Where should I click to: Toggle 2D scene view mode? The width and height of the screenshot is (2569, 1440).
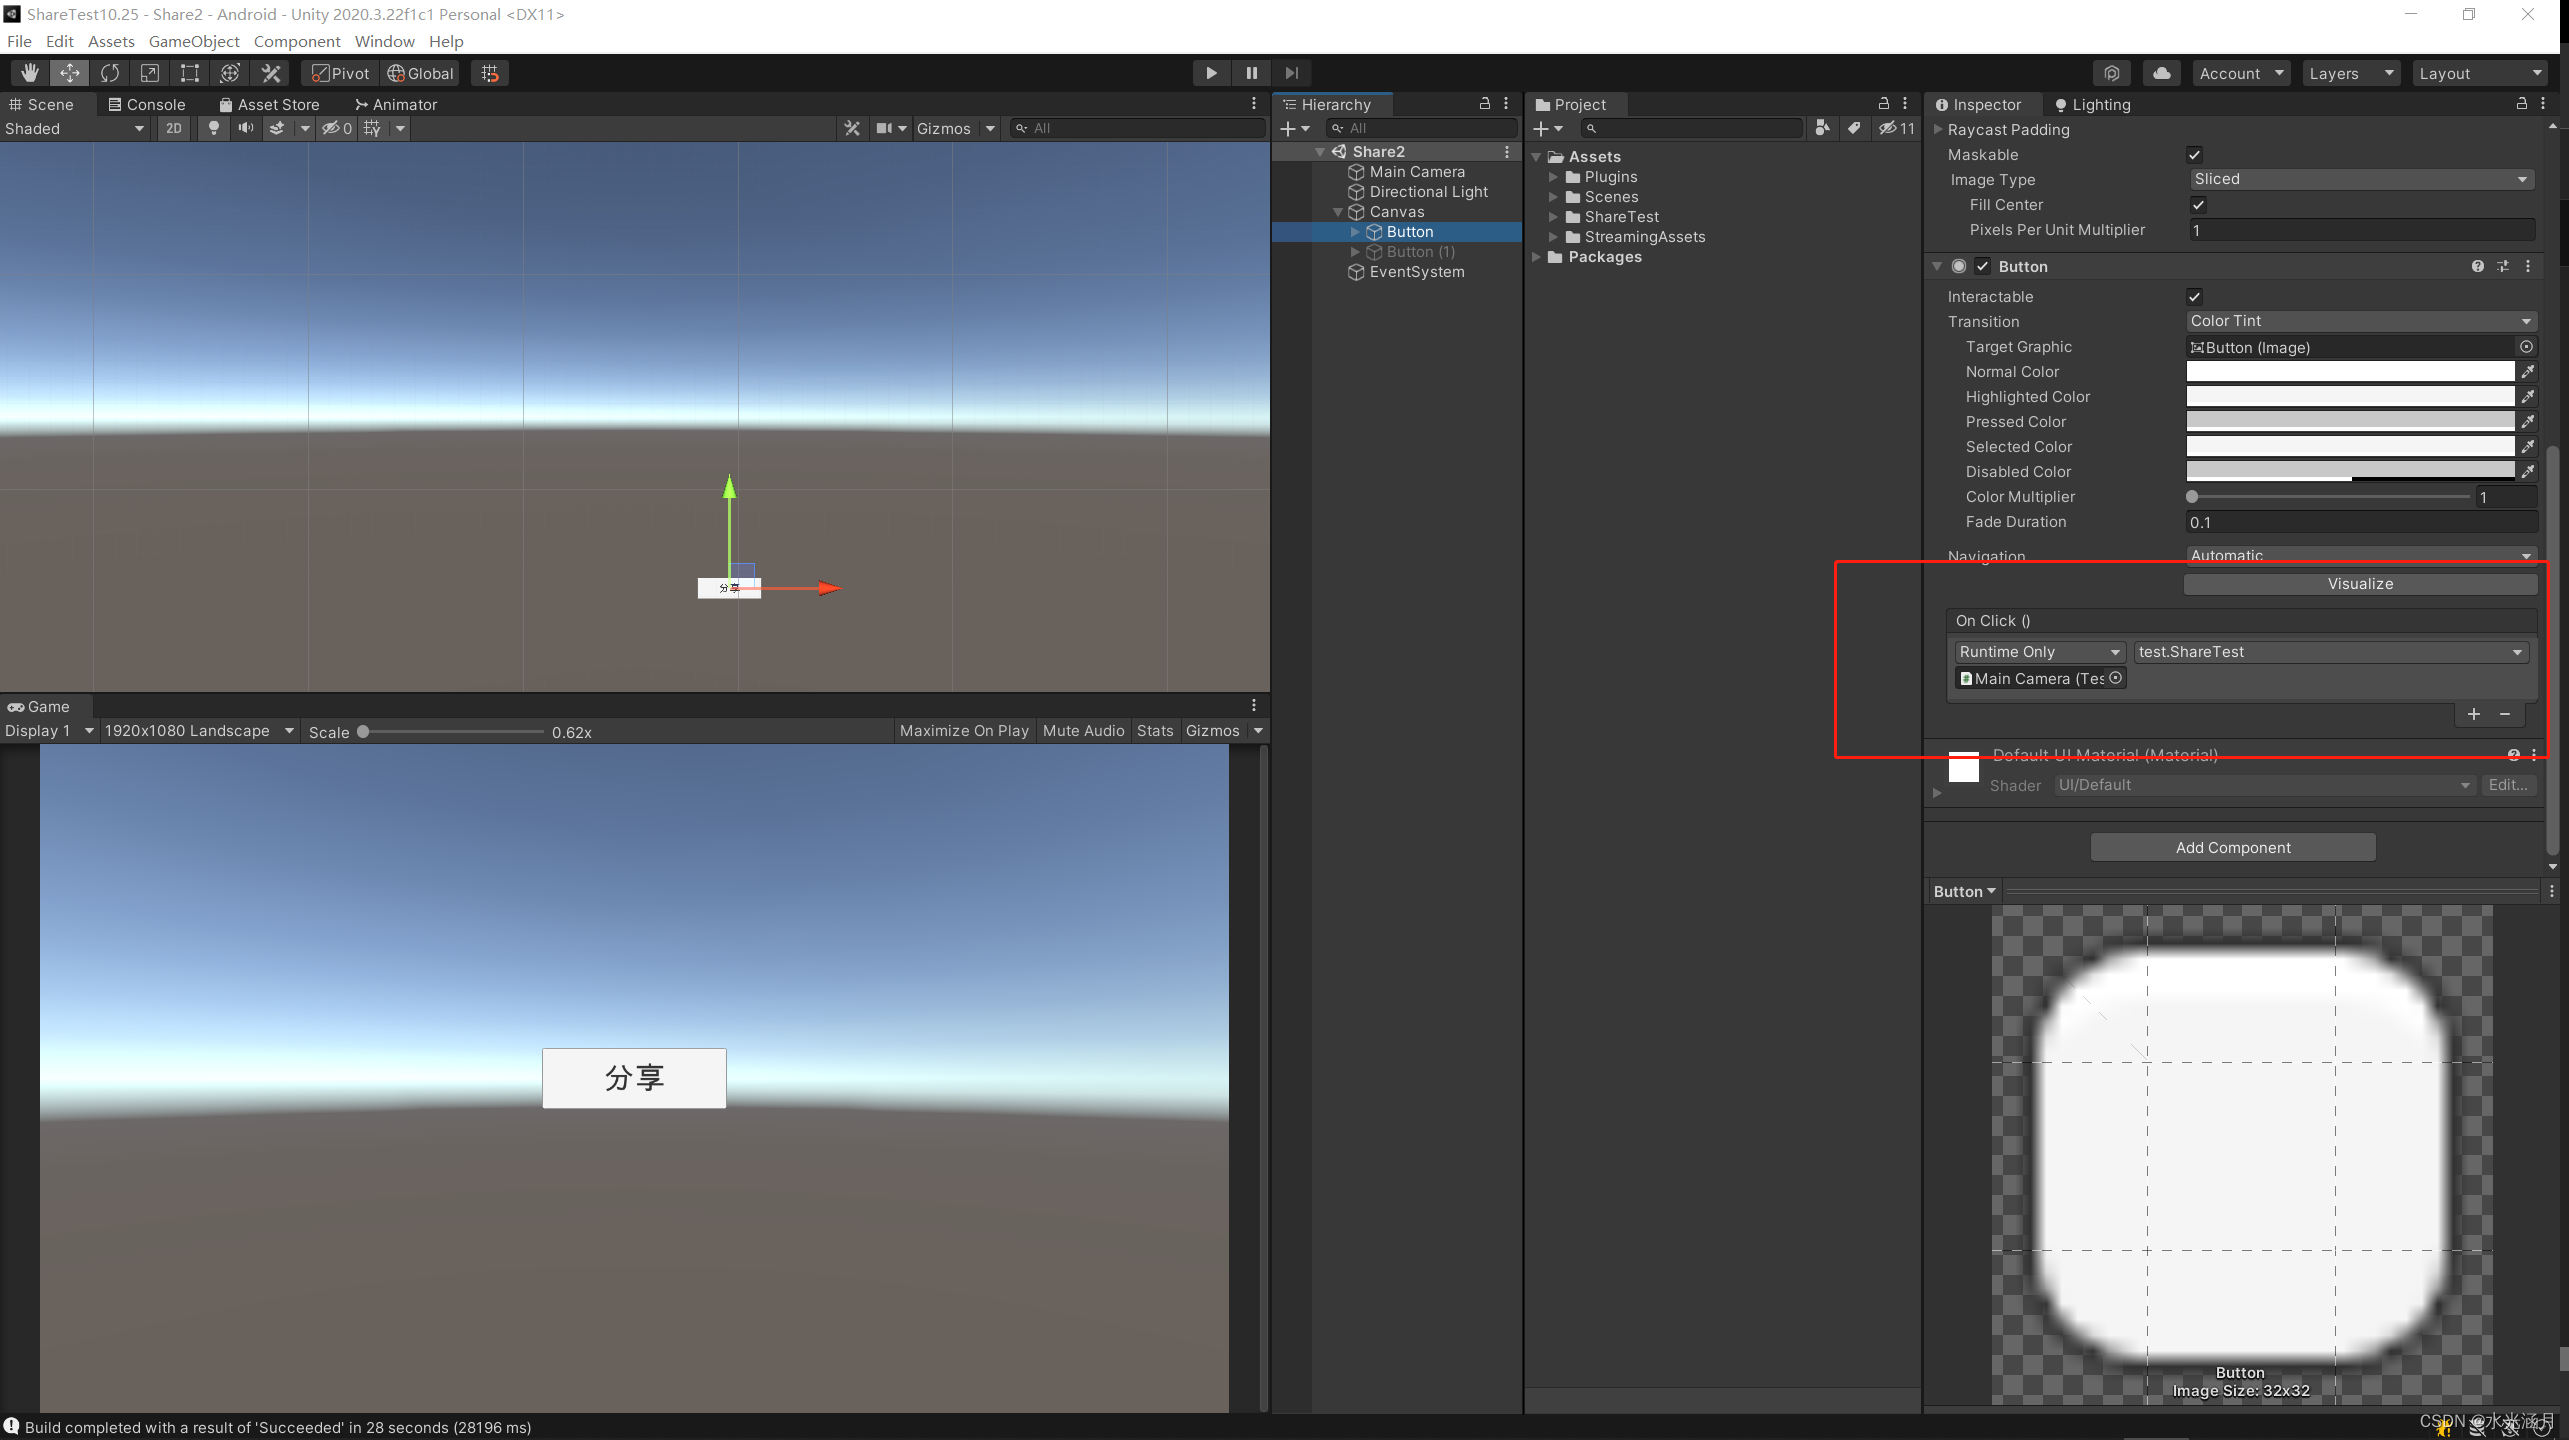[174, 128]
